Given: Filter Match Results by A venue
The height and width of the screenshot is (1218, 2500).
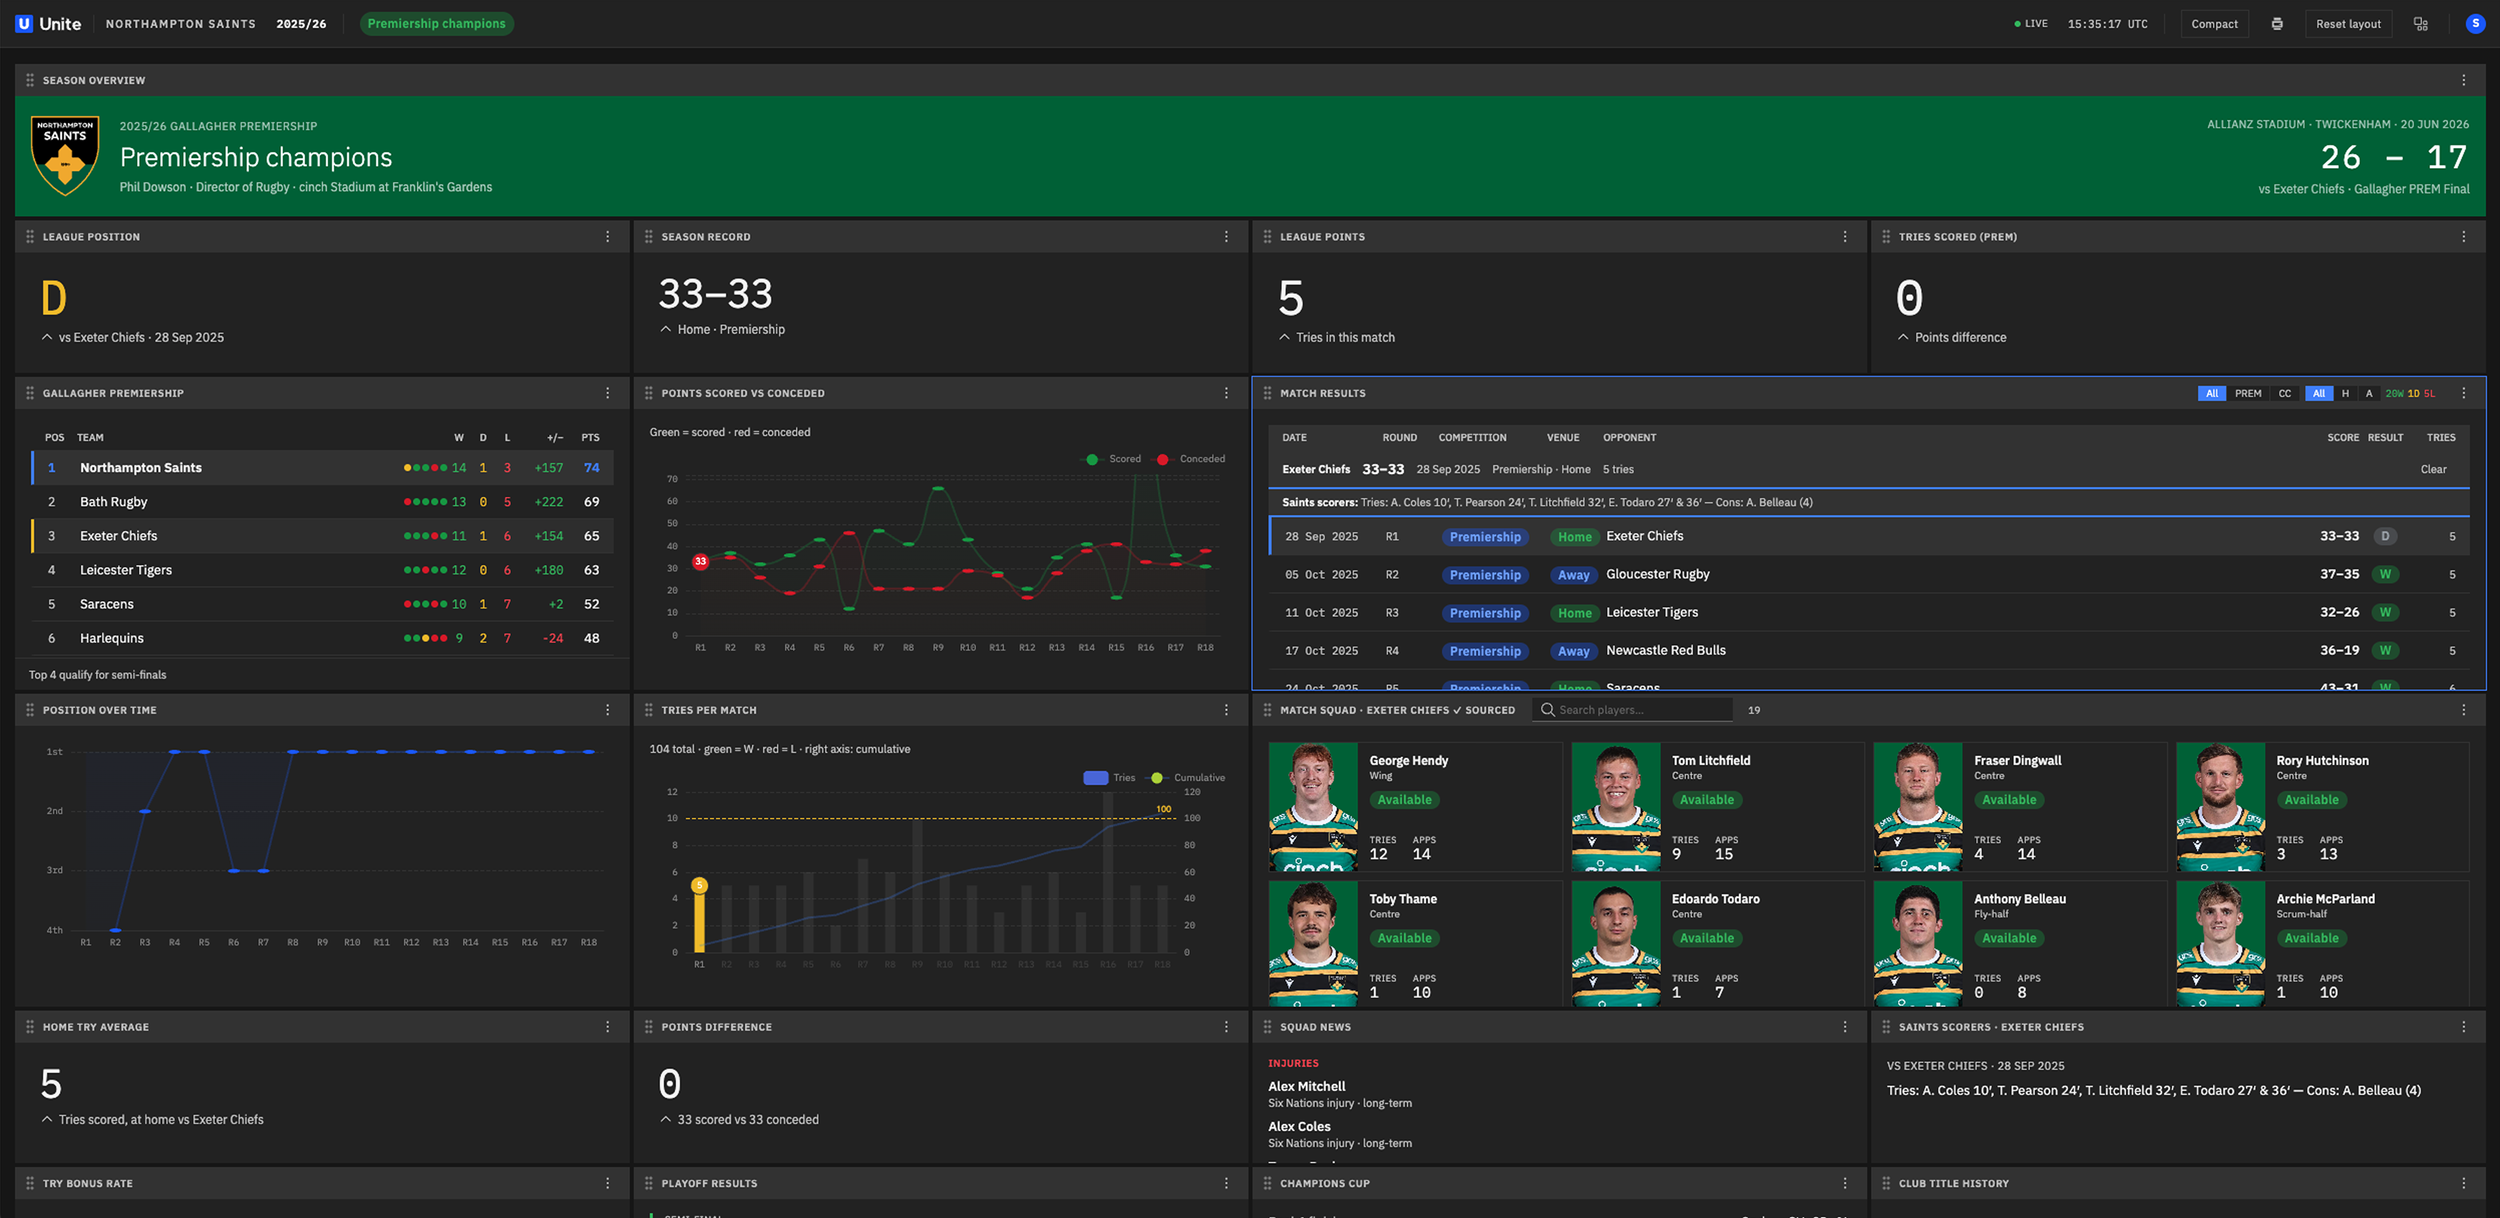Looking at the screenshot, I should tap(2368, 393).
